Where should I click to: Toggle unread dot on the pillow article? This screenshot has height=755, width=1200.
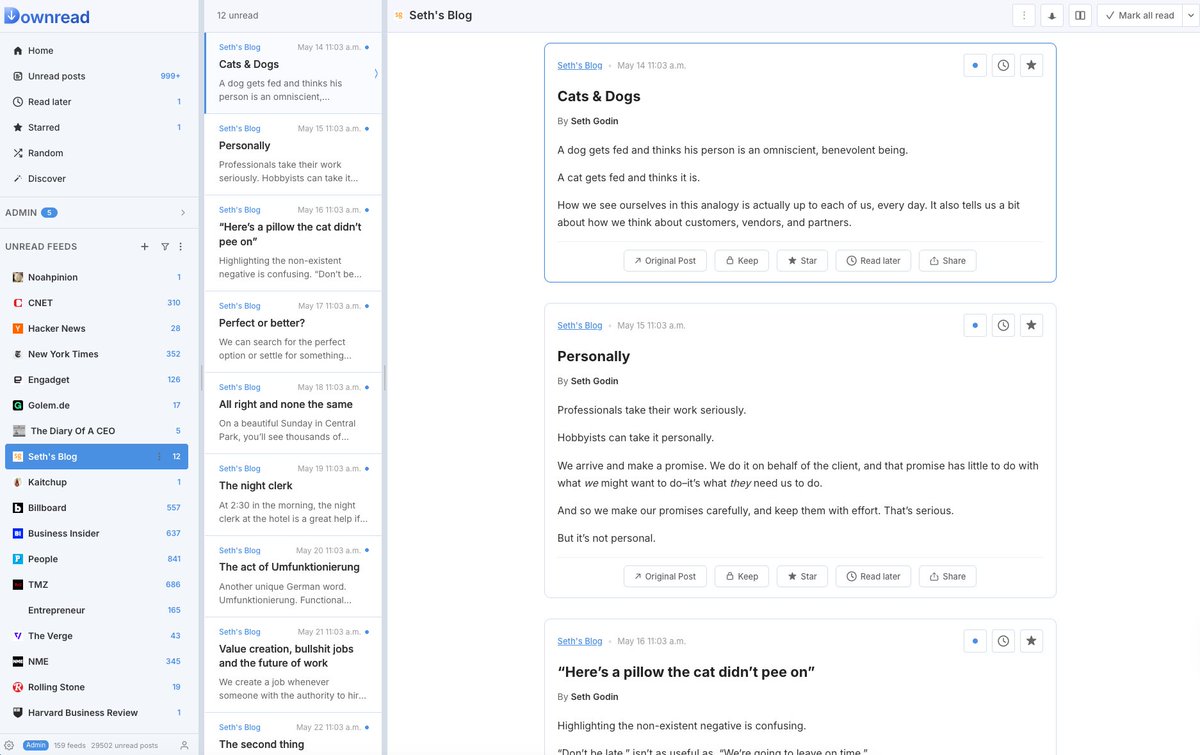(x=975, y=641)
